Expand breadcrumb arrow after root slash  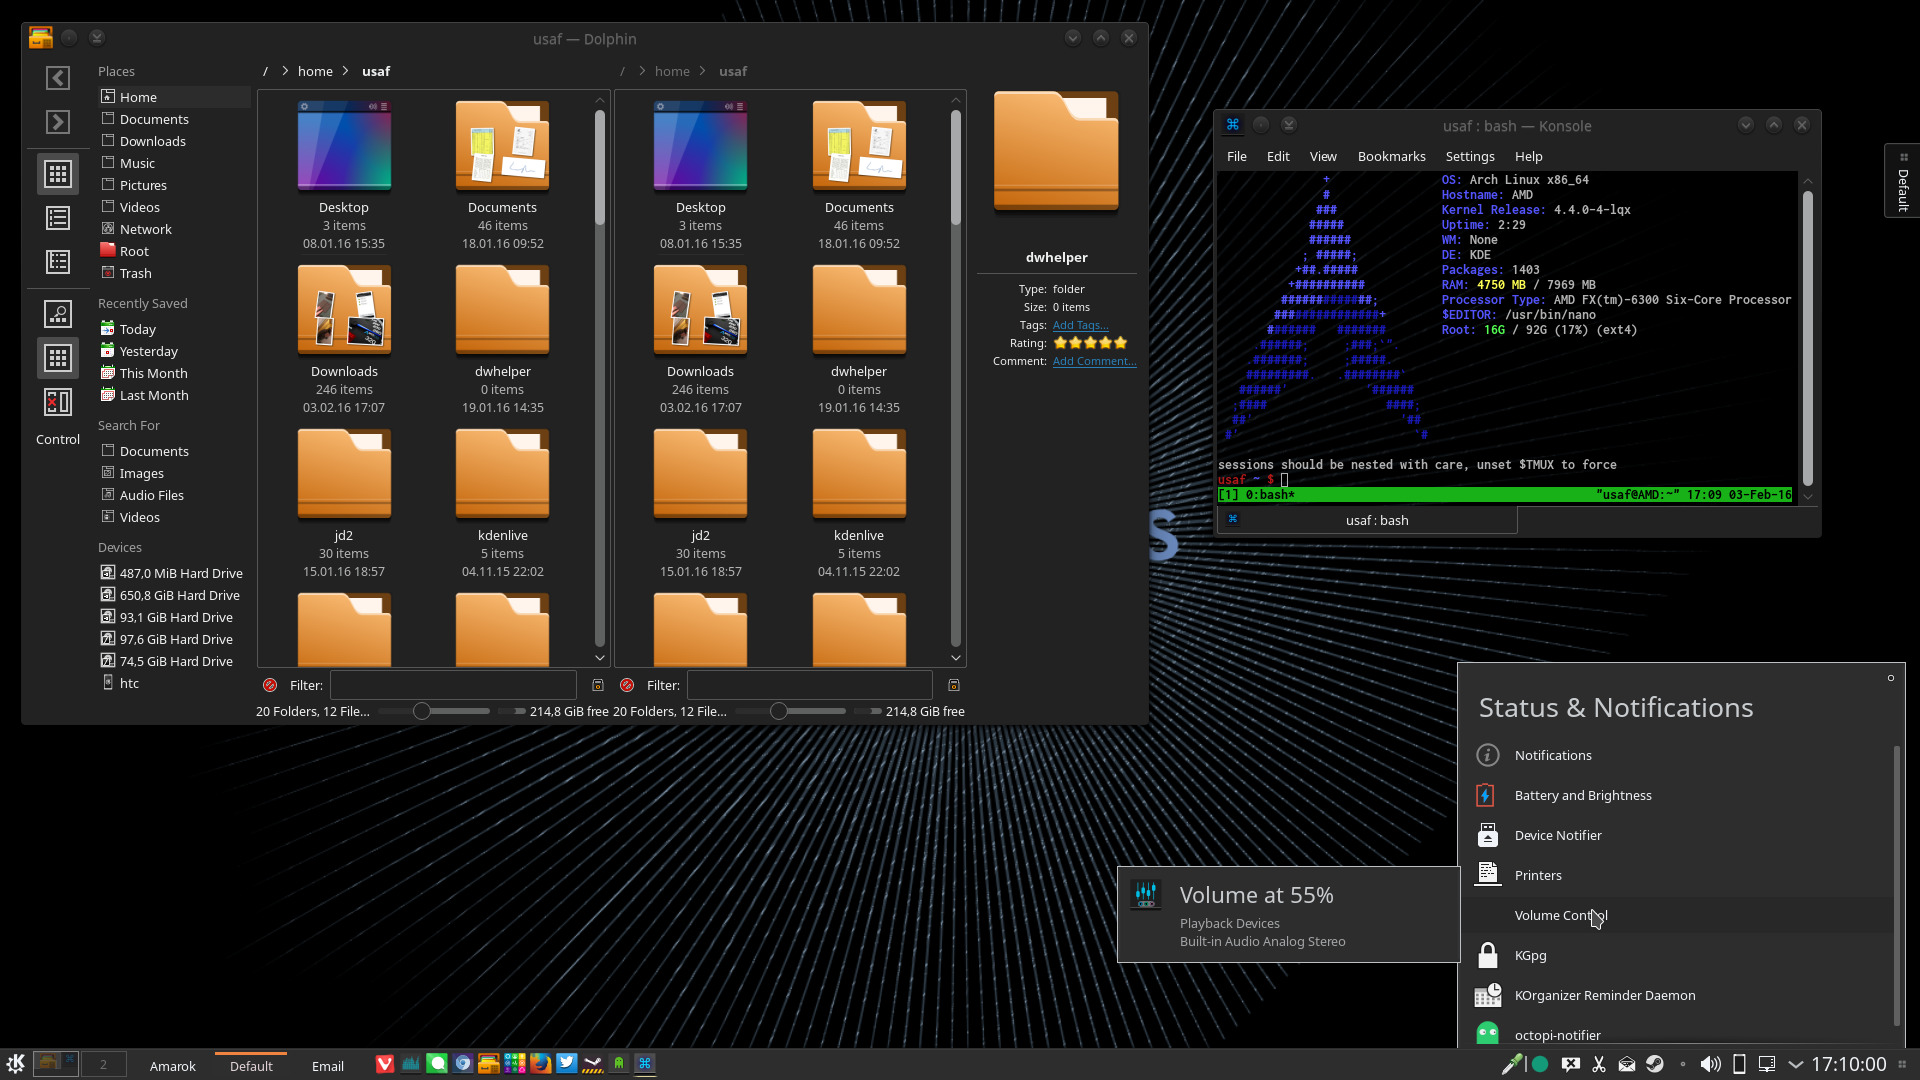point(285,71)
